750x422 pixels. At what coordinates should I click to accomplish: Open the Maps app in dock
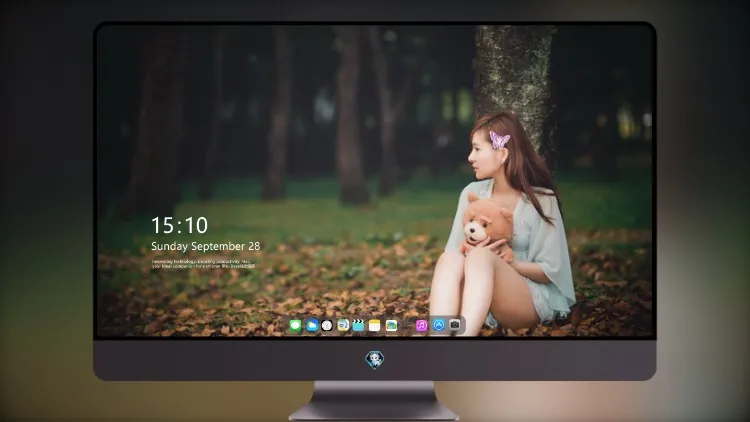[343, 326]
